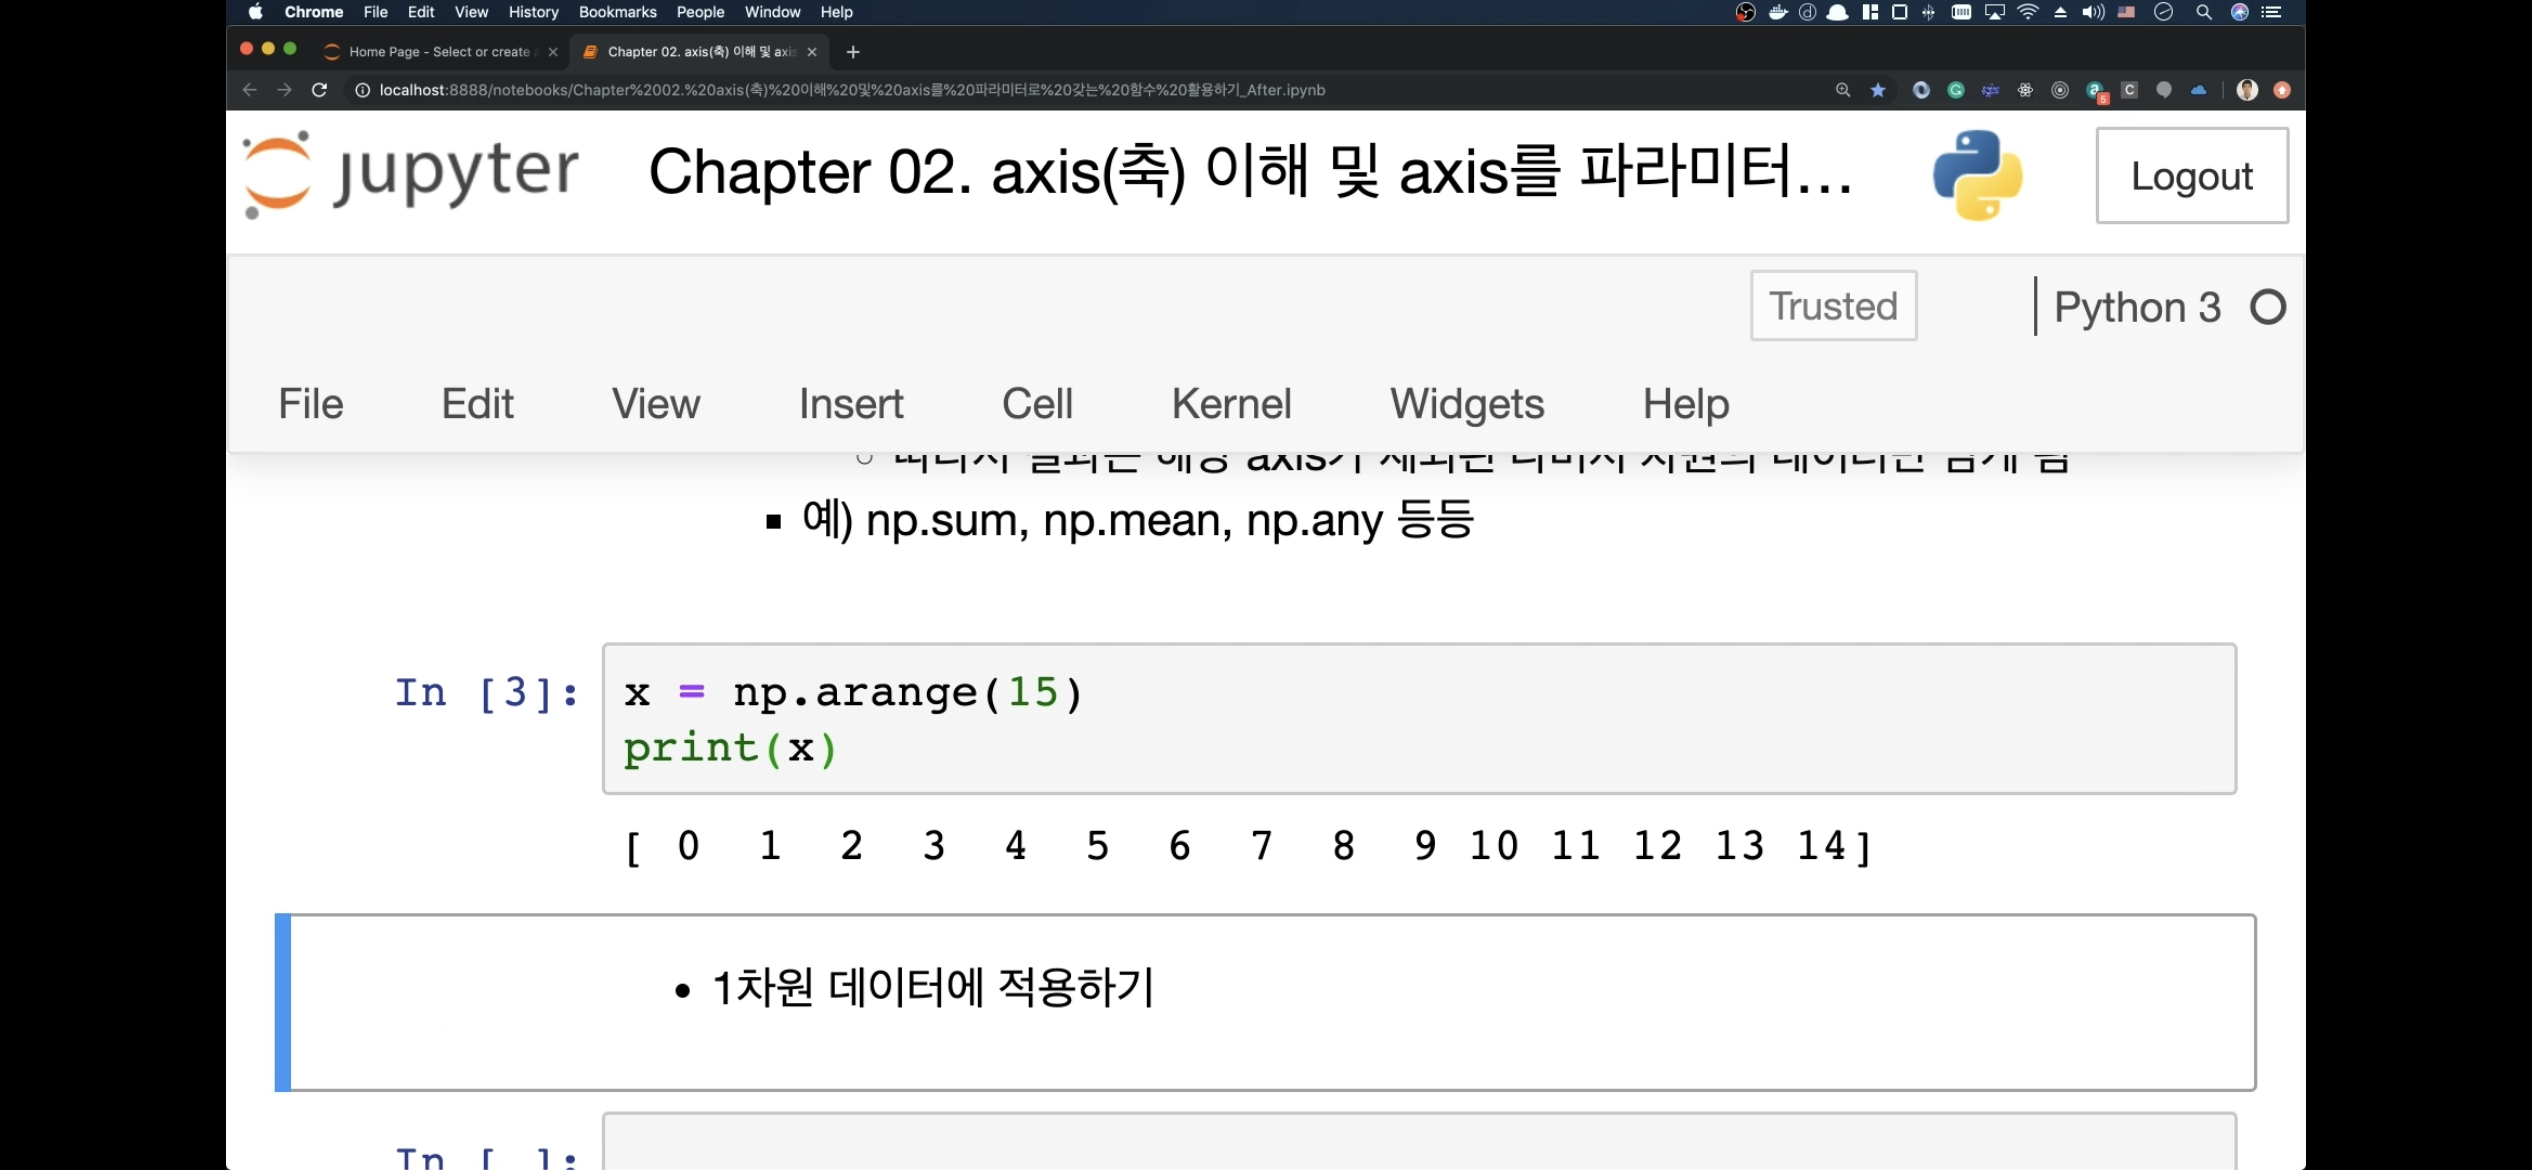Open the Widgets menu

pos(1467,404)
